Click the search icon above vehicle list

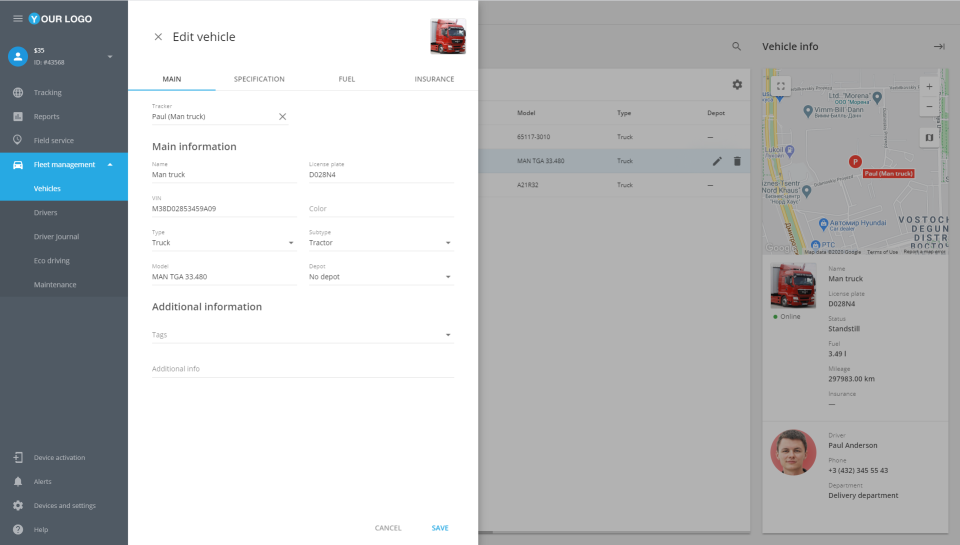[737, 47]
